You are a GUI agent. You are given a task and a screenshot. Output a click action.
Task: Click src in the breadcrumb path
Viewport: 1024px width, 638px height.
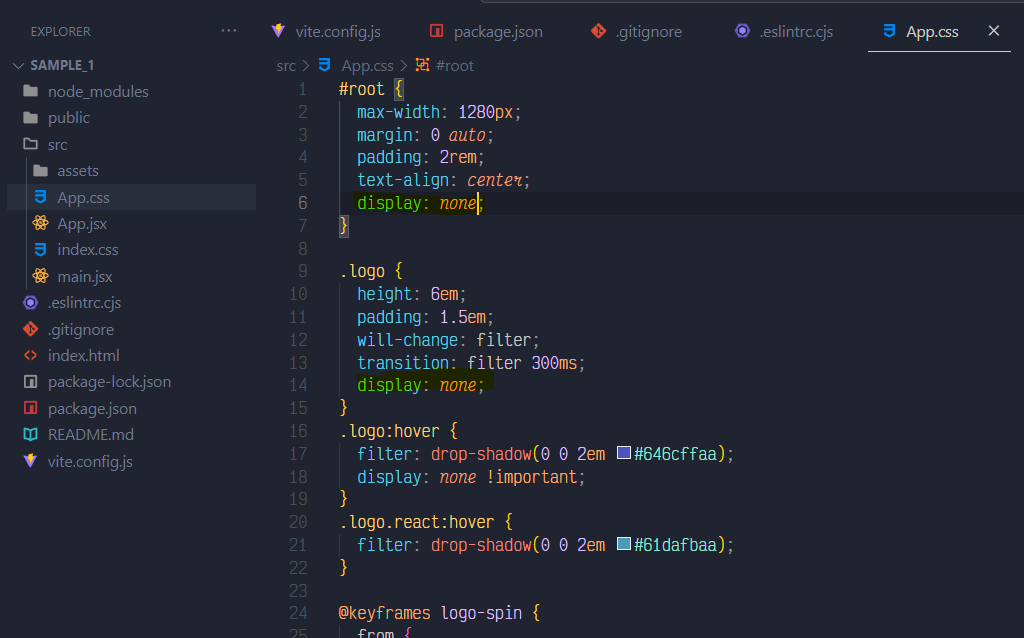[286, 65]
